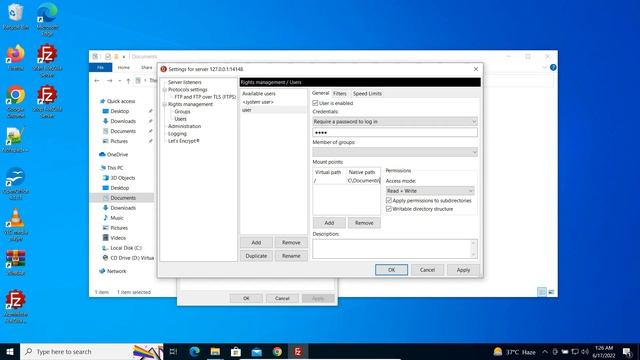Select Administration in the settings tree
Screen dimensions: 640x360
pos(184,126)
